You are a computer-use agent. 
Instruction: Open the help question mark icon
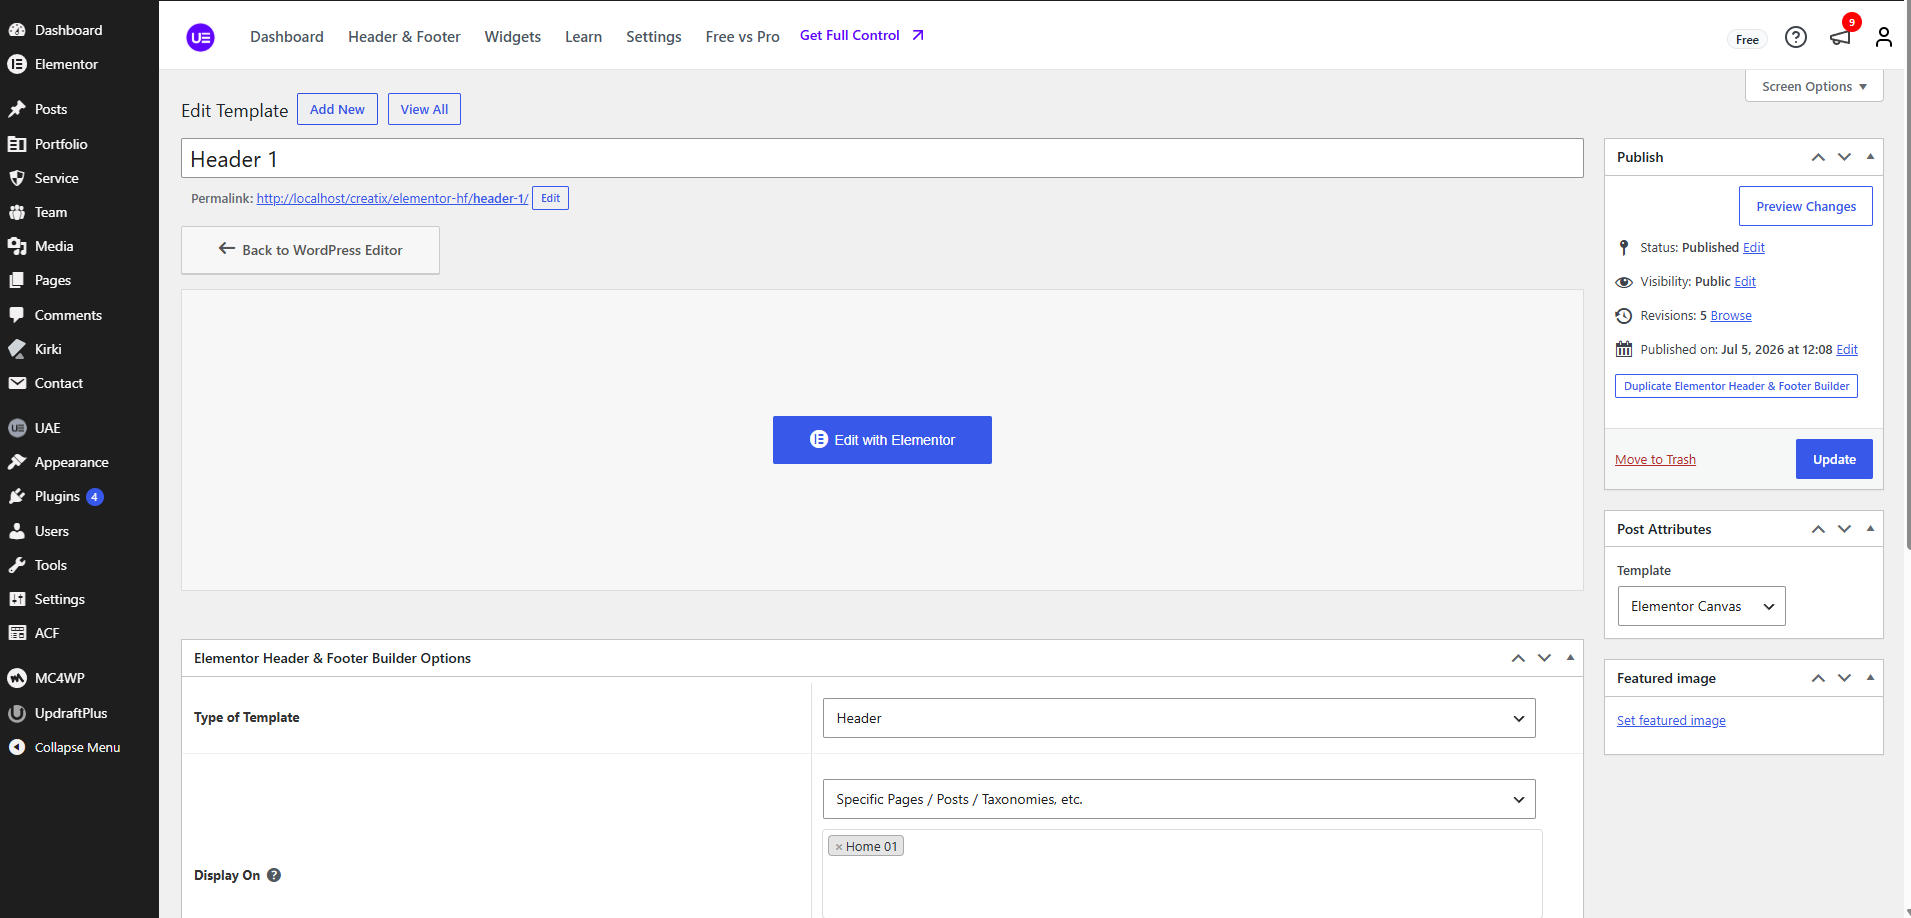(x=1796, y=37)
